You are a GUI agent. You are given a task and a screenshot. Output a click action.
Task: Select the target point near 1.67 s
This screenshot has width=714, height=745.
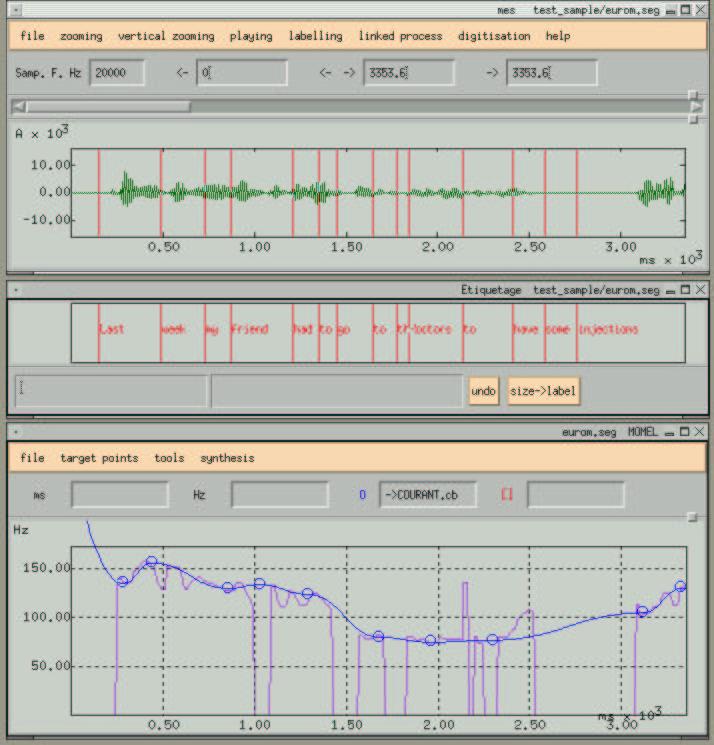[x=378, y=636]
